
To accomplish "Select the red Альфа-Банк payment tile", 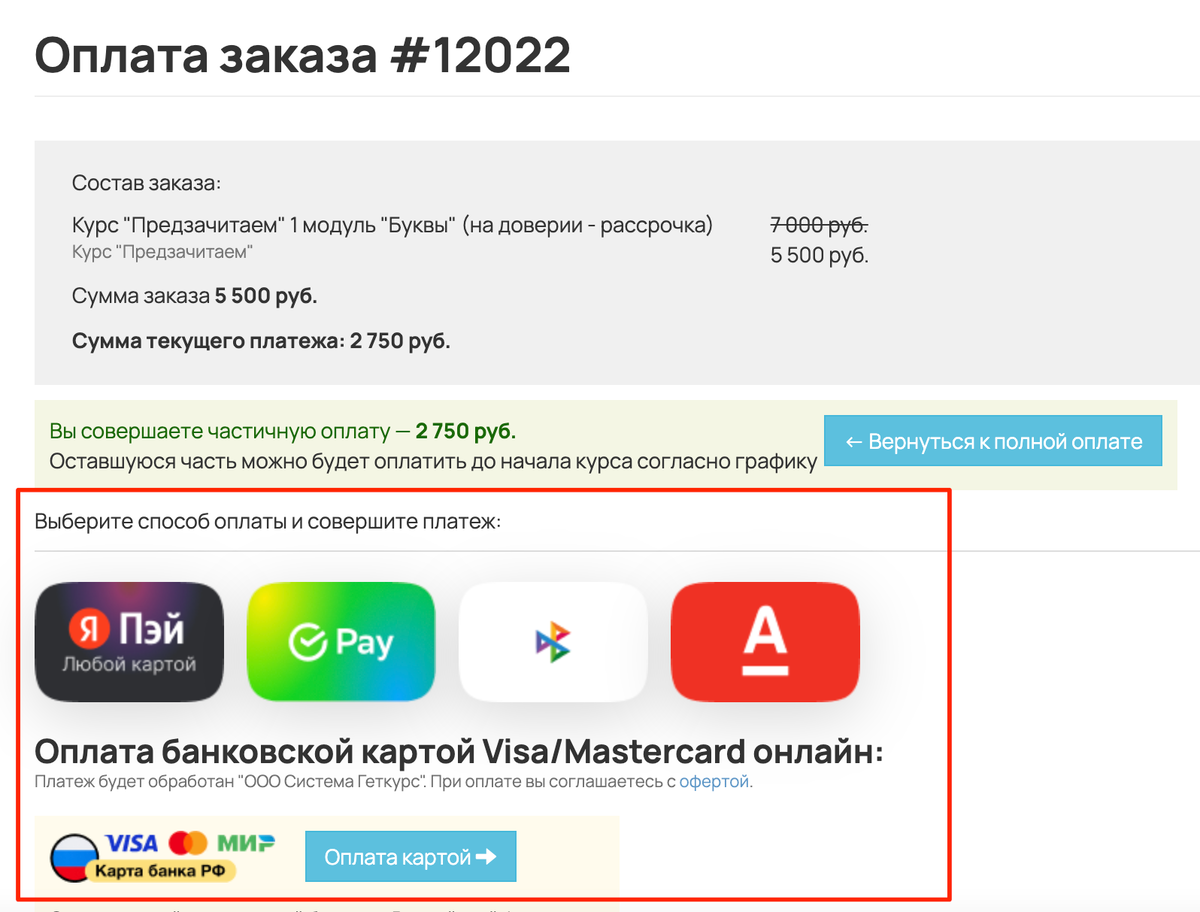I will click(765, 641).
